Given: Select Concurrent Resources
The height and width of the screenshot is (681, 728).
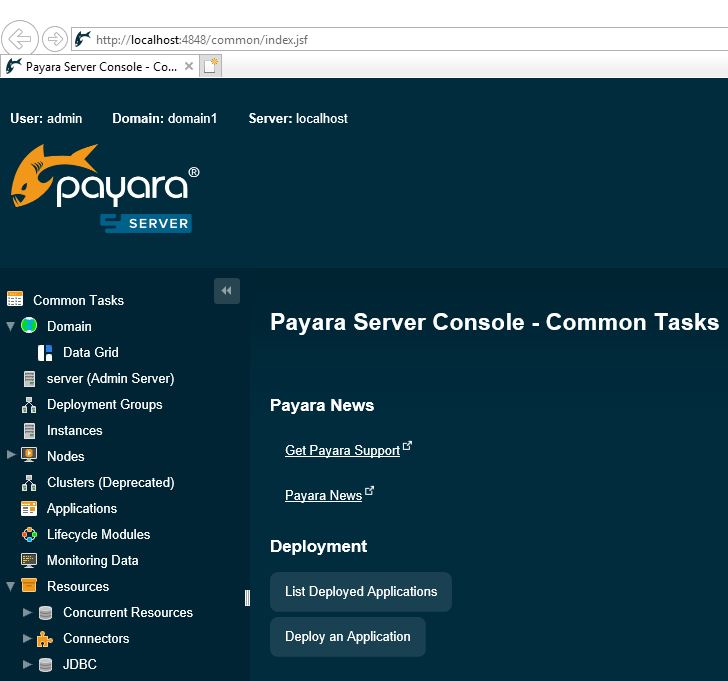Looking at the screenshot, I should 128,612.
